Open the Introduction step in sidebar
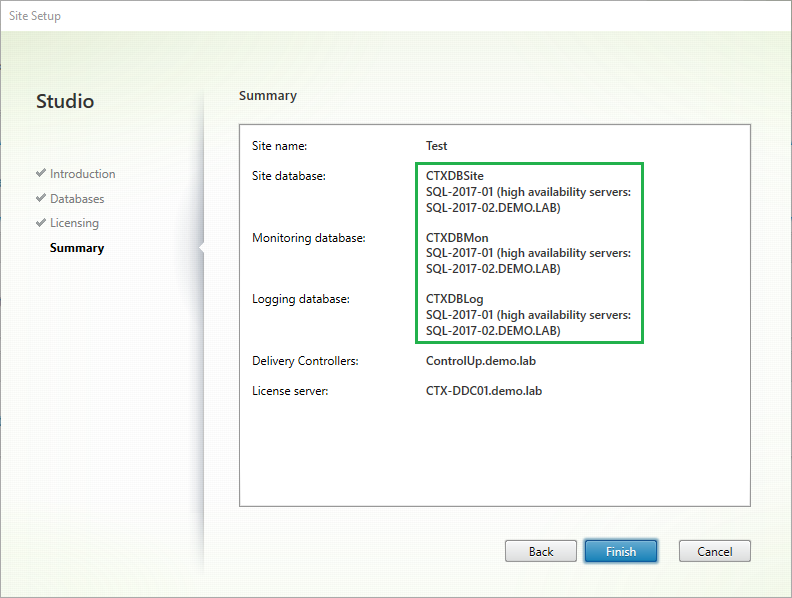Screen dimensions: 792x598 coord(82,174)
